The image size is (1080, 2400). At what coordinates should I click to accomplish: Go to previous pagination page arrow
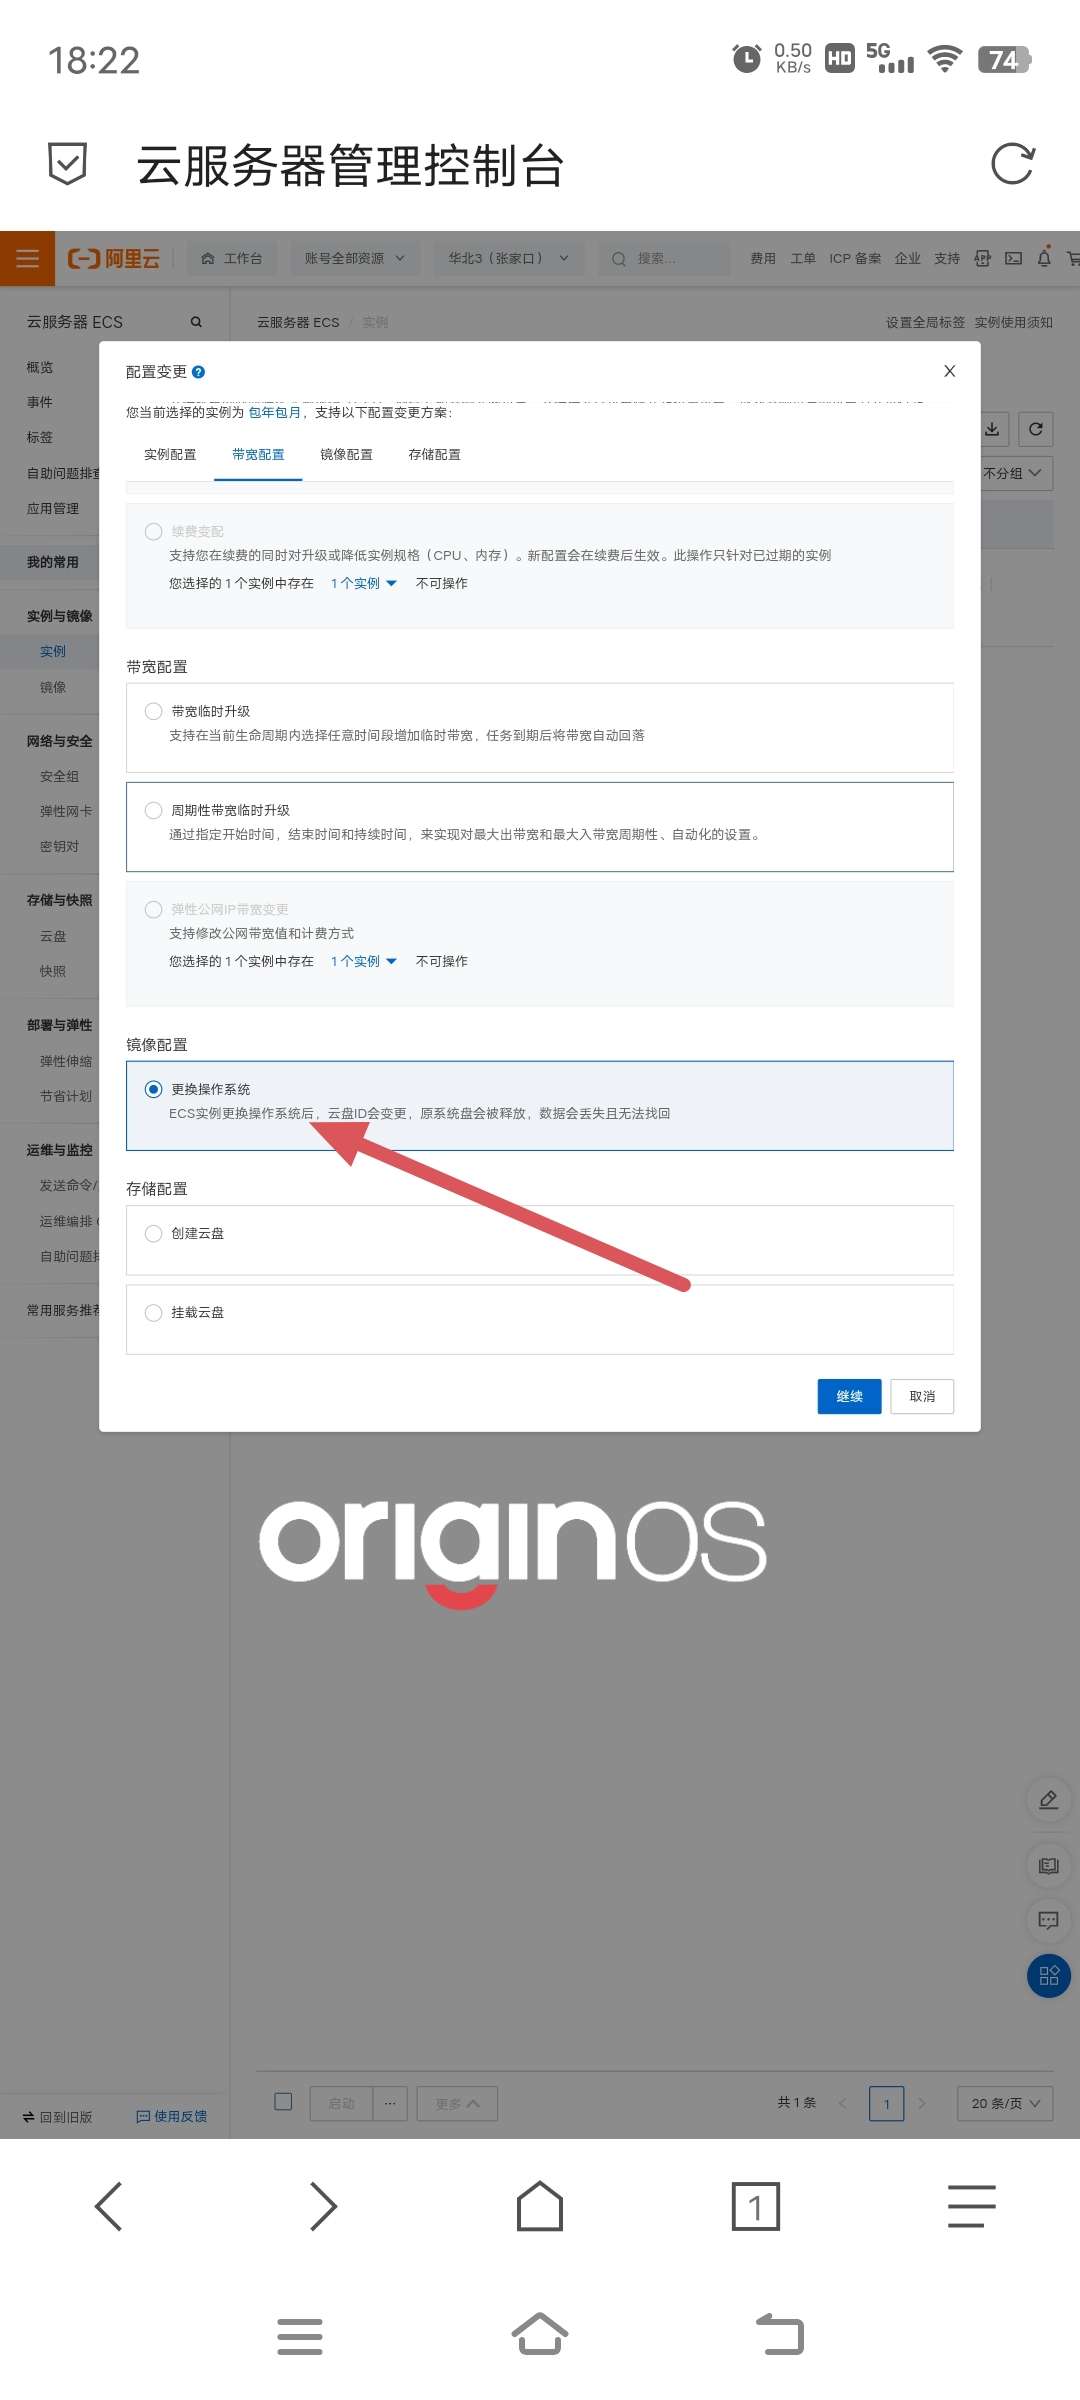[x=842, y=2103]
